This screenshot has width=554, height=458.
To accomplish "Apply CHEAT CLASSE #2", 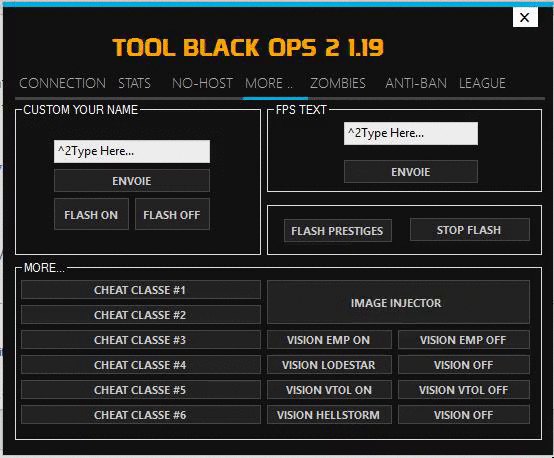I will point(141,315).
